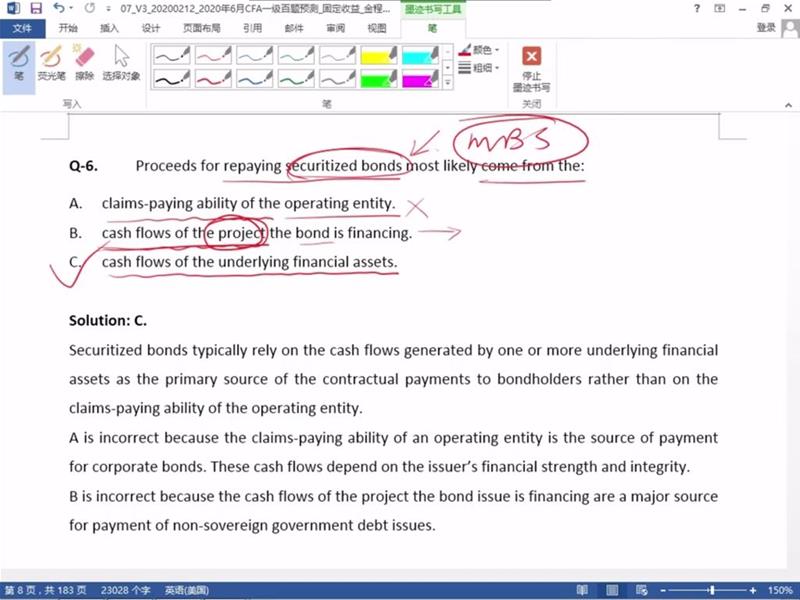Viewport: 800px width, 600px height.
Task: Select the Highlighter (荧光笔) tool
Action: [x=52, y=63]
